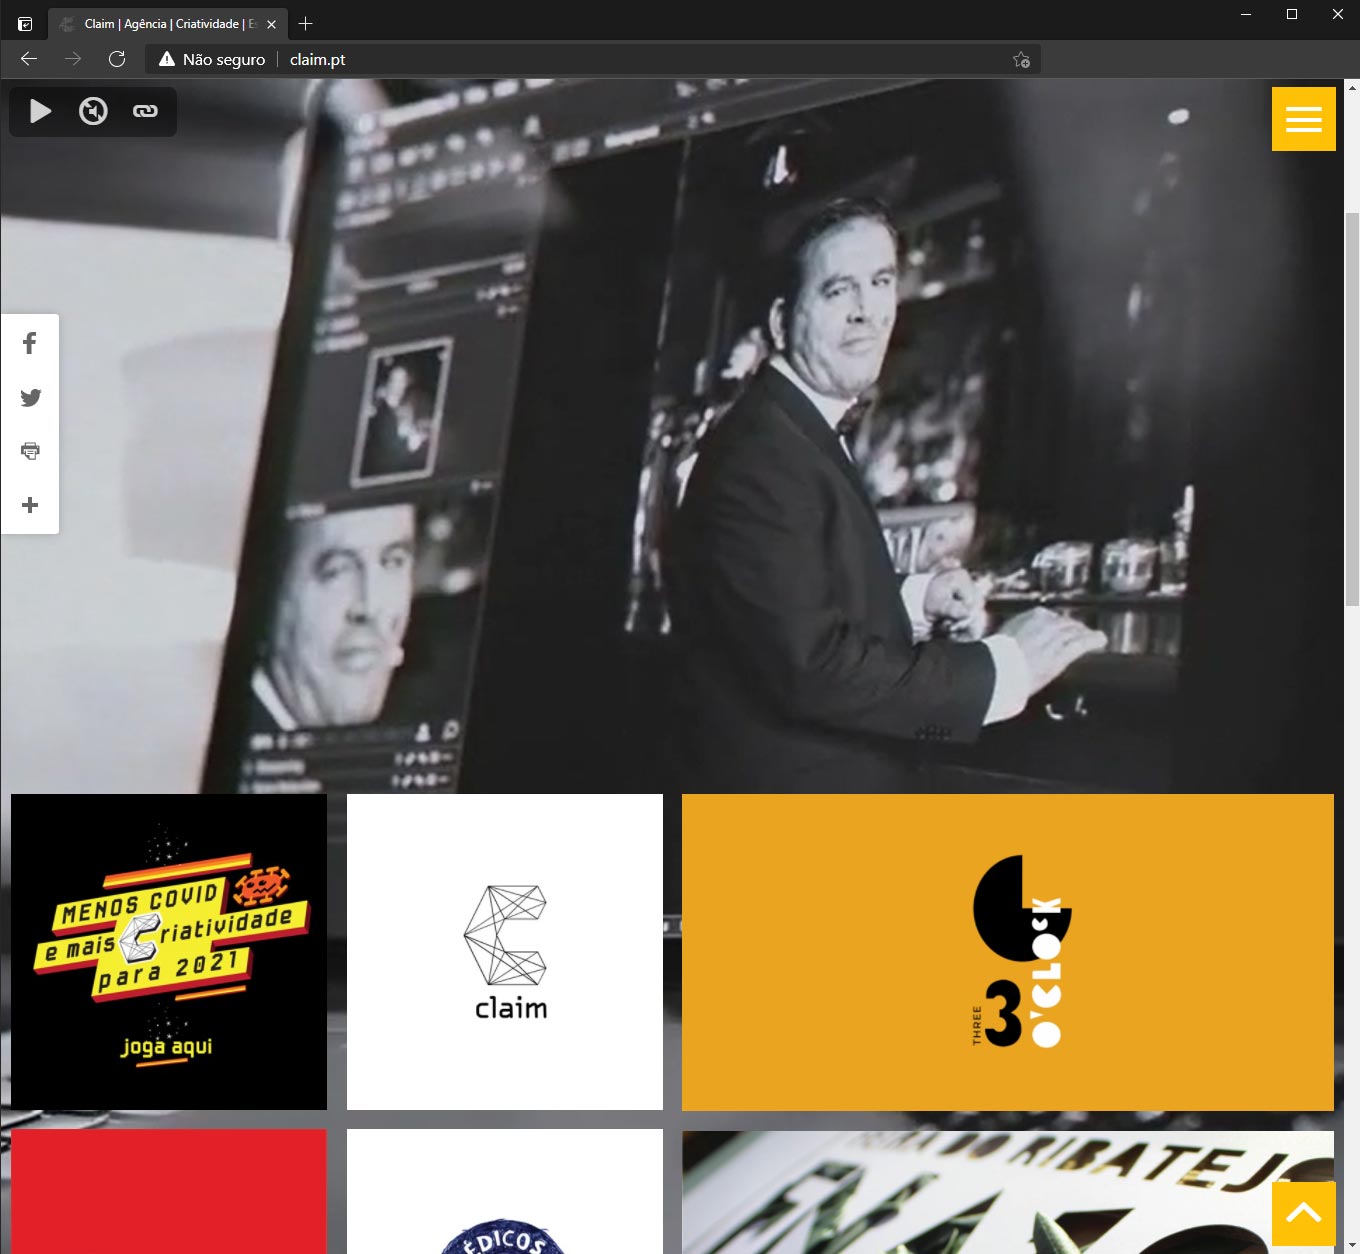Click the print icon in share bar
The height and width of the screenshot is (1254, 1360).
[x=30, y=451]
